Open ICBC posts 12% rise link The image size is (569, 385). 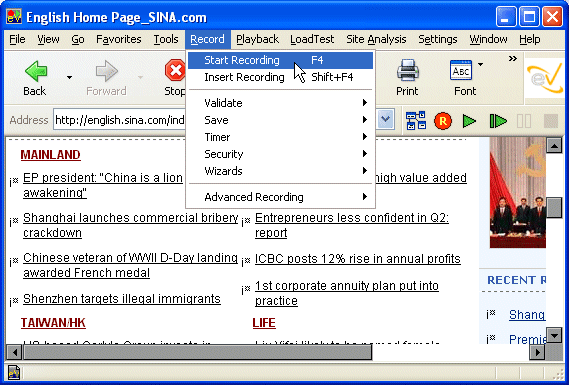[x=358, y=259]
